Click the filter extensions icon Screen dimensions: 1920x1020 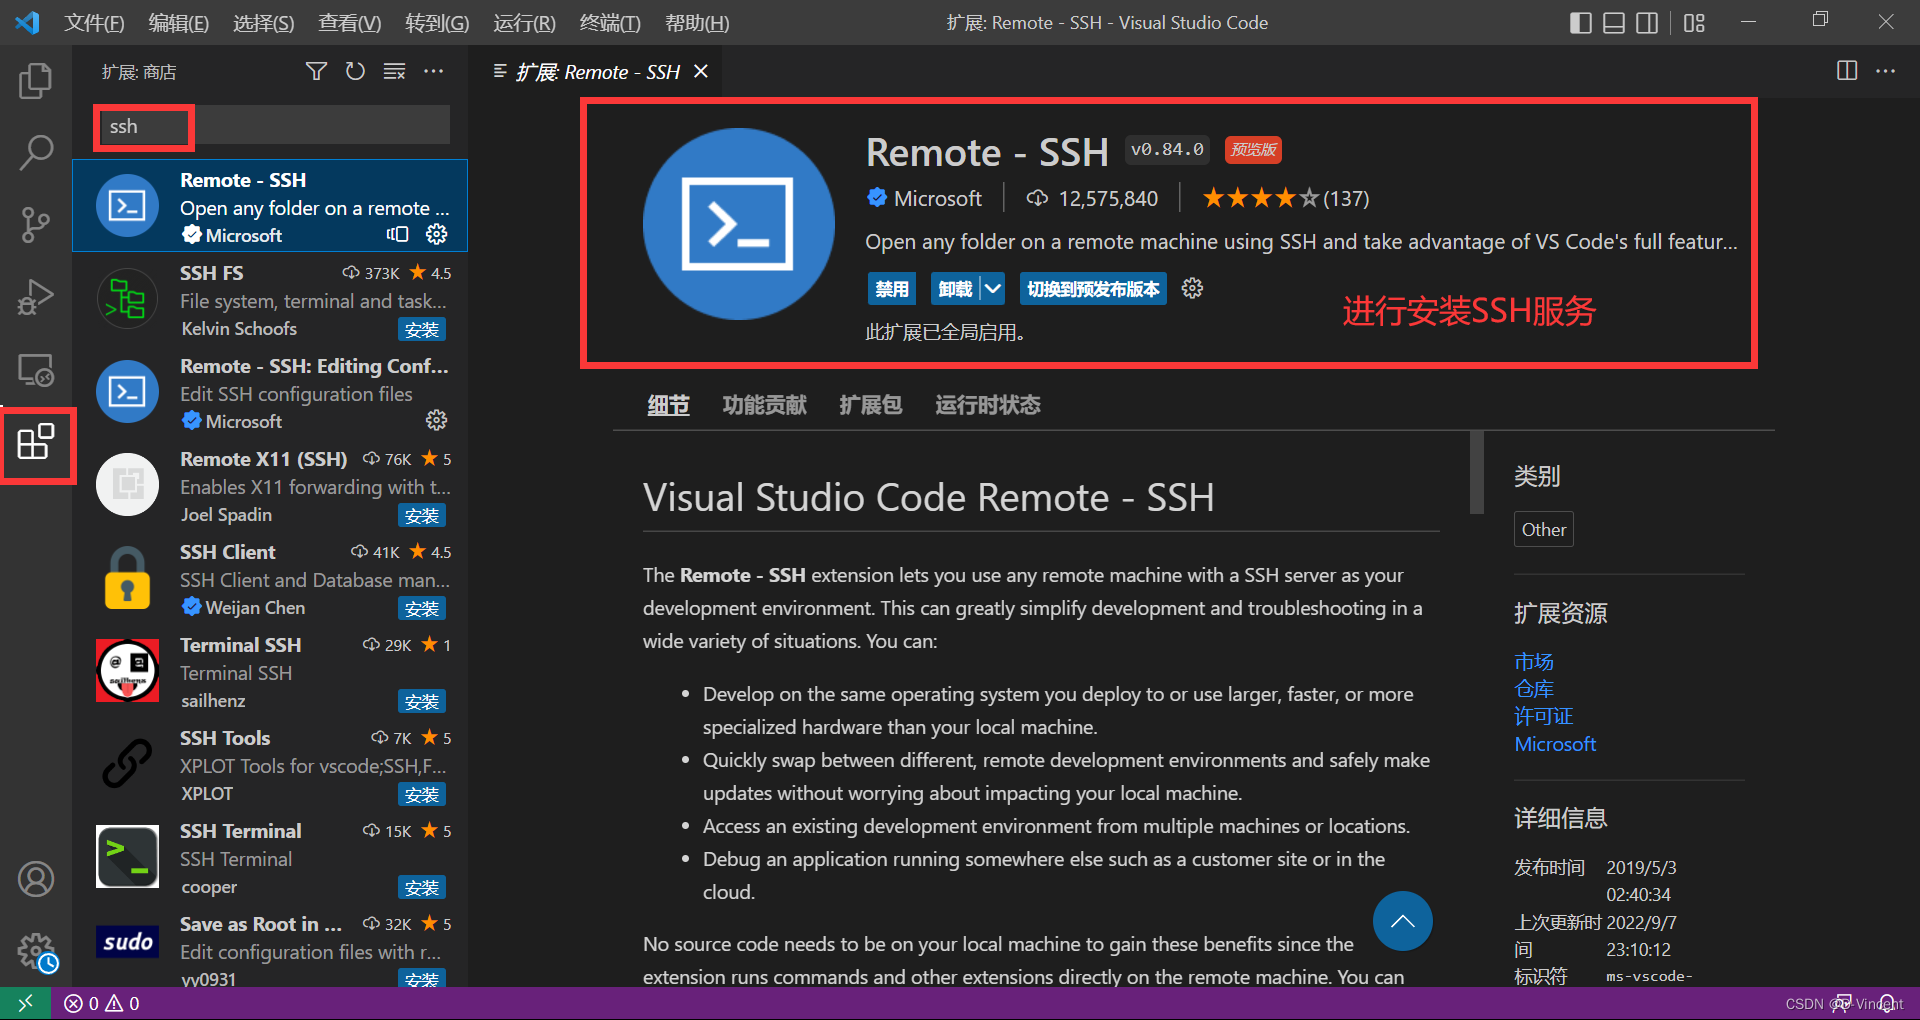(x=316, y=72)
